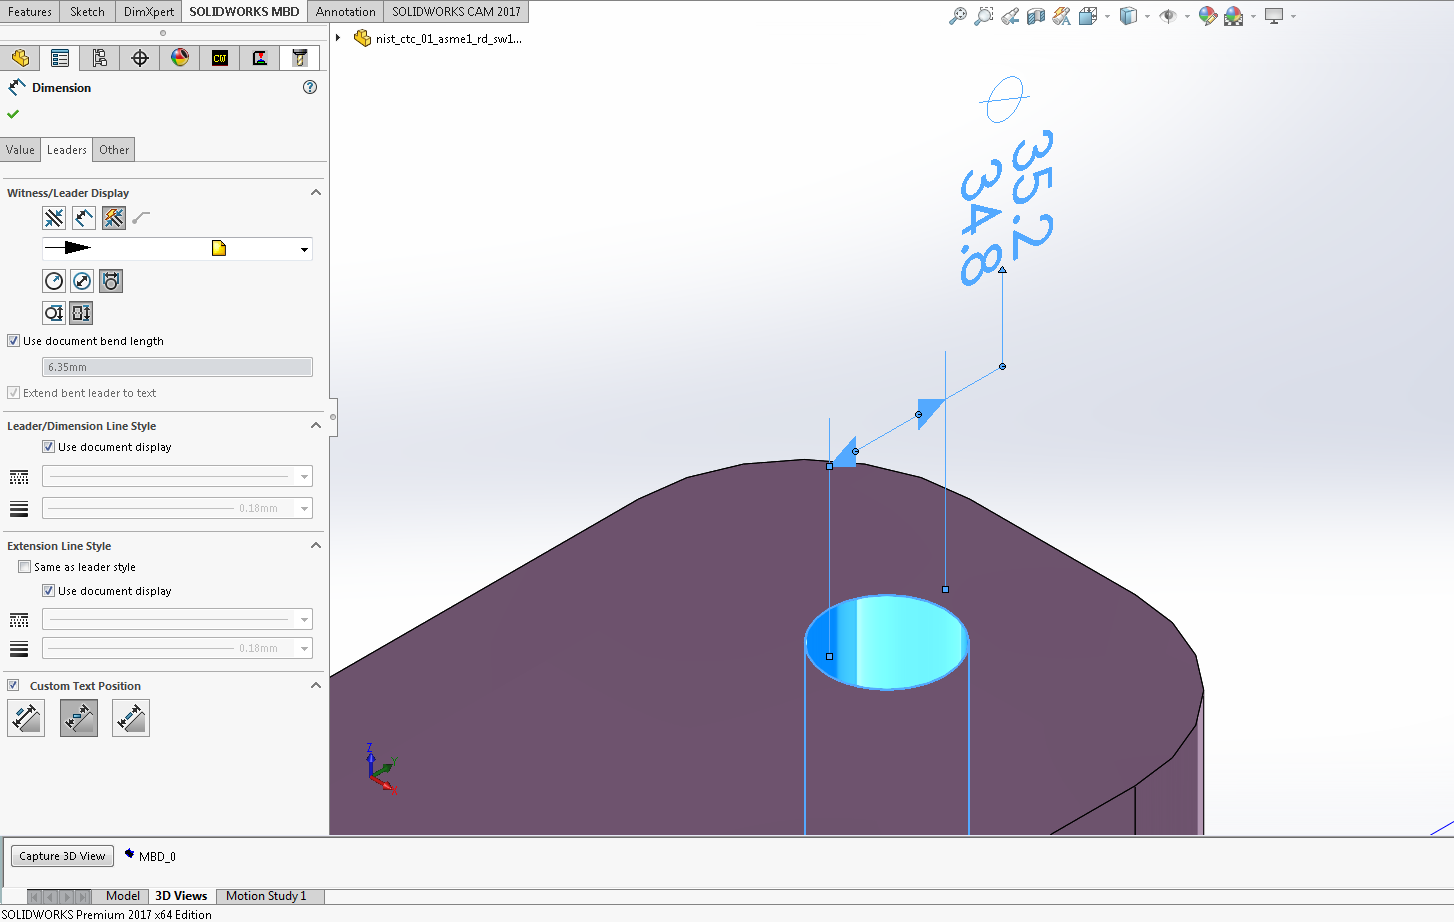Activate the Zoom to Area tool
The width and height of the screenshot is (1454, 922).
tap(983, 16)
